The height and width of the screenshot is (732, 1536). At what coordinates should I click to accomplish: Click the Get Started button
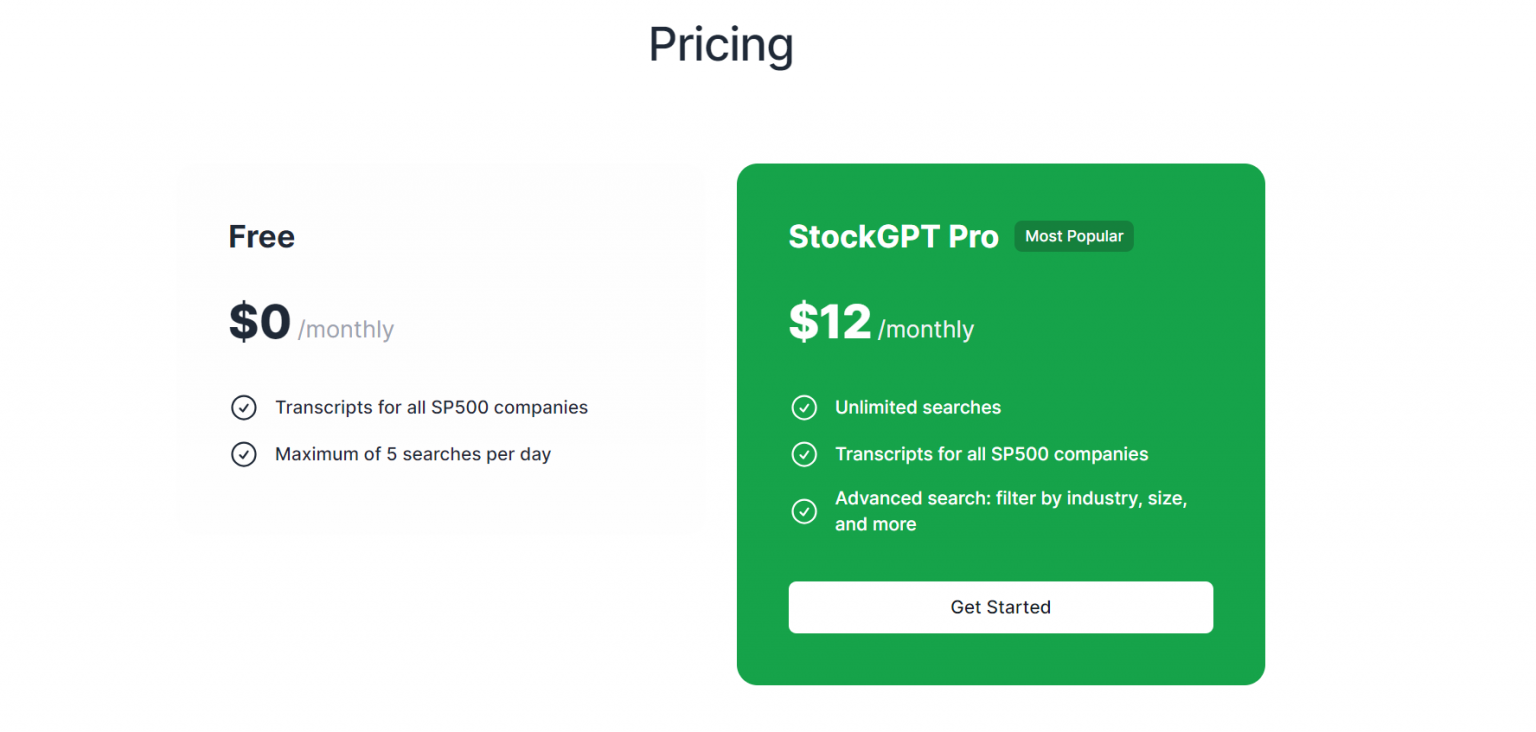pyautogui.click(x=1000, y=607)
